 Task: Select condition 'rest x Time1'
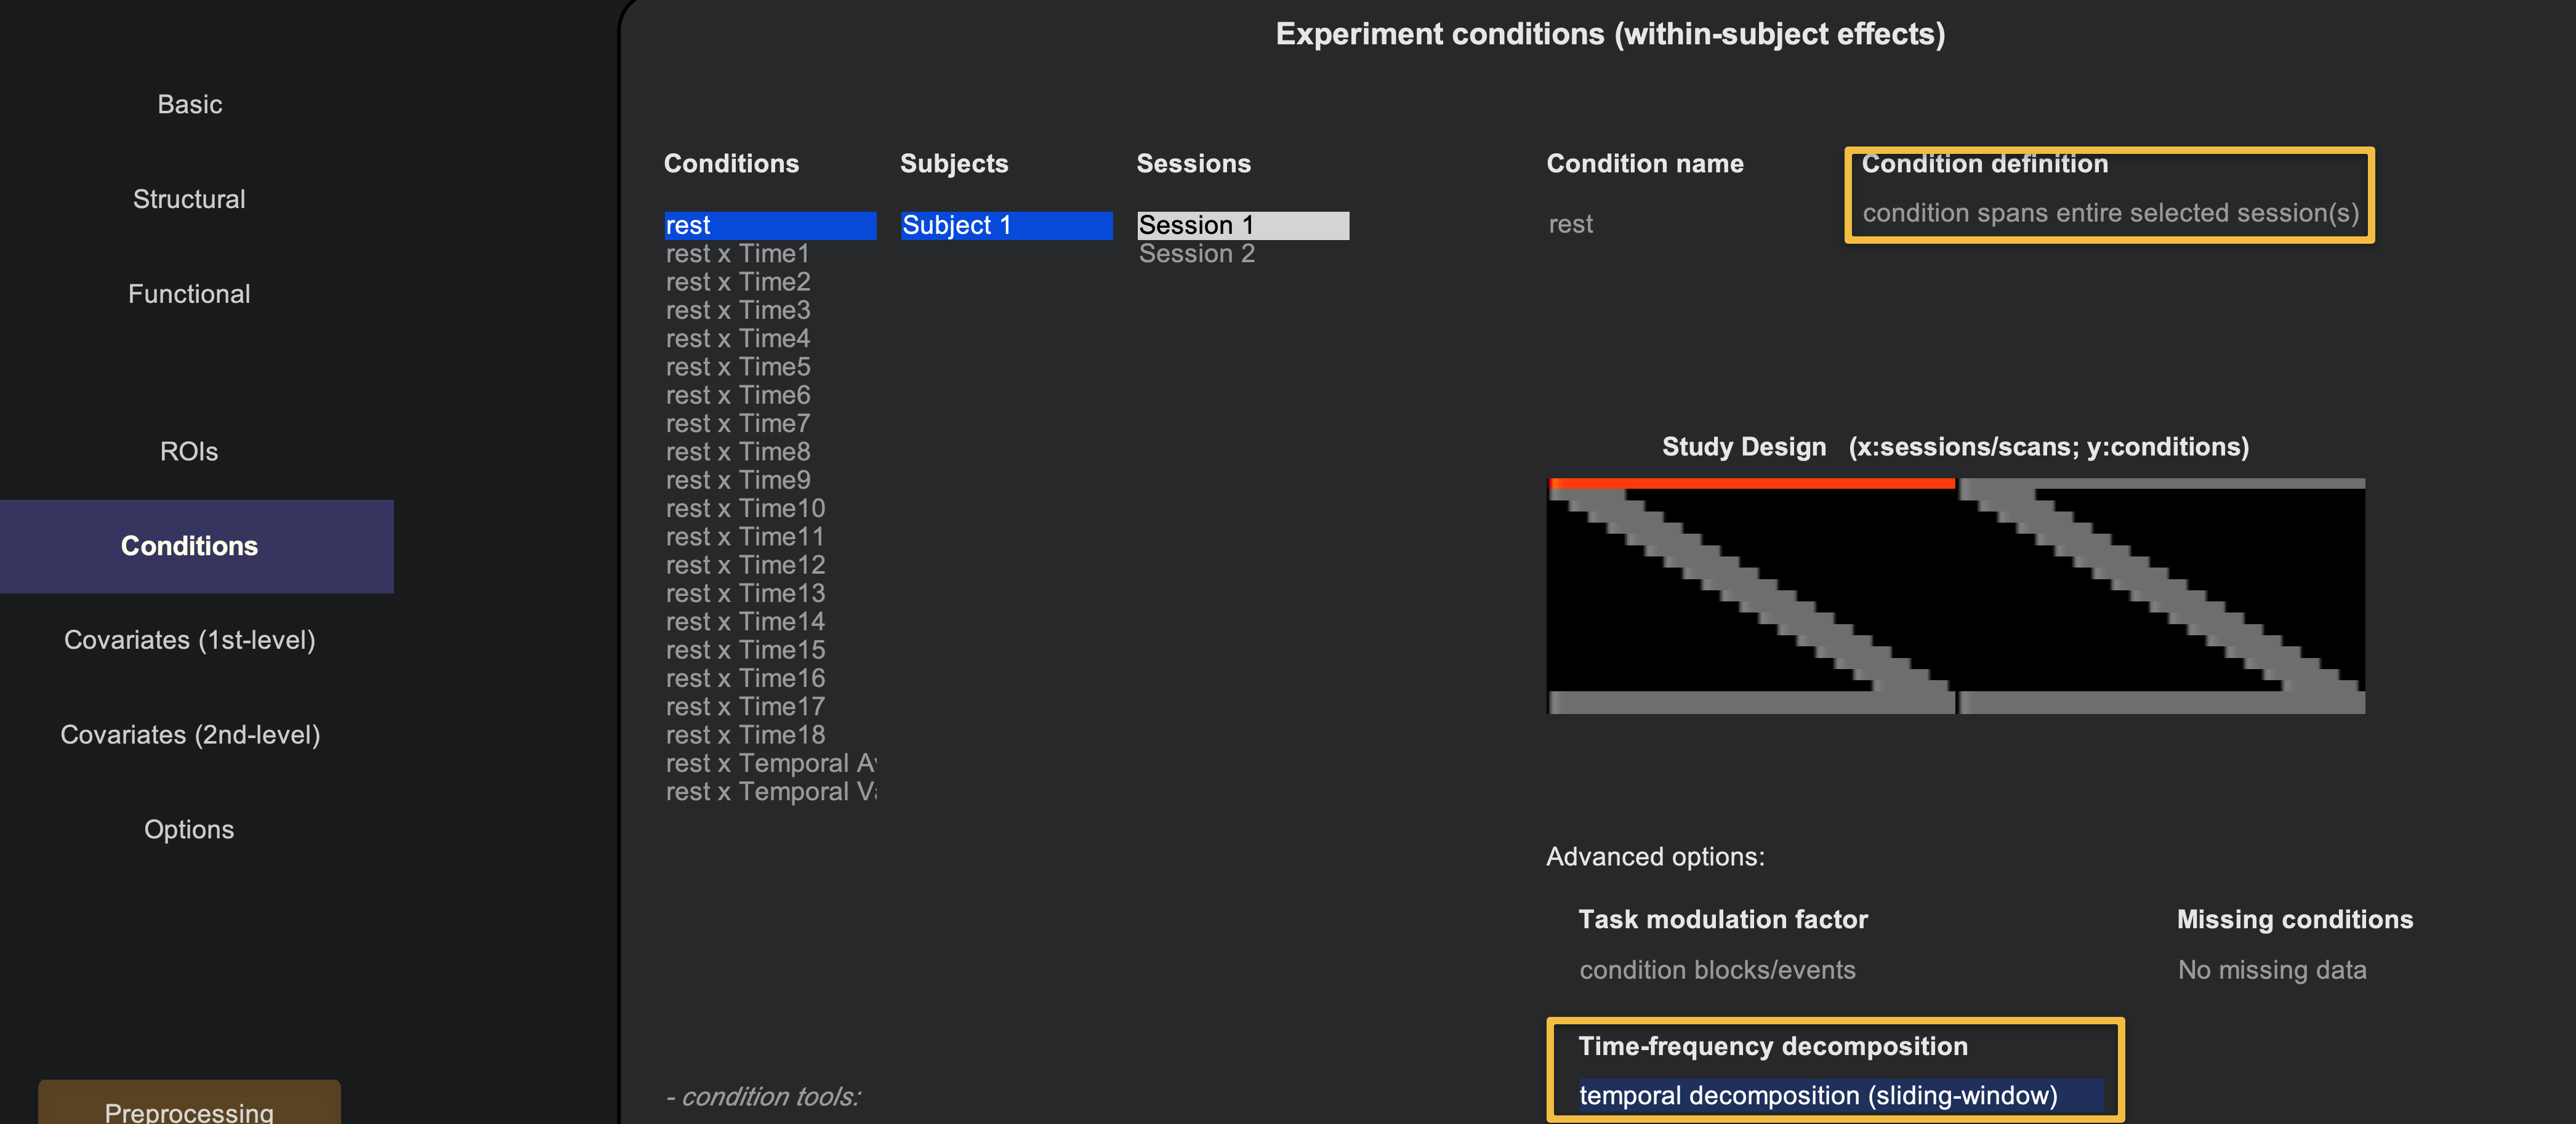pyautogui.click(x=770, y=254)
